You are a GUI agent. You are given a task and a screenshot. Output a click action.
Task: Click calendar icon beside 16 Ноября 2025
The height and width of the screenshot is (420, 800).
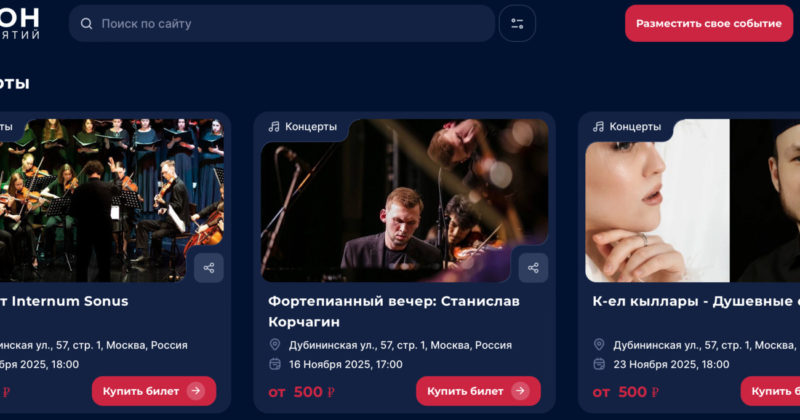[x=274, y=364]
